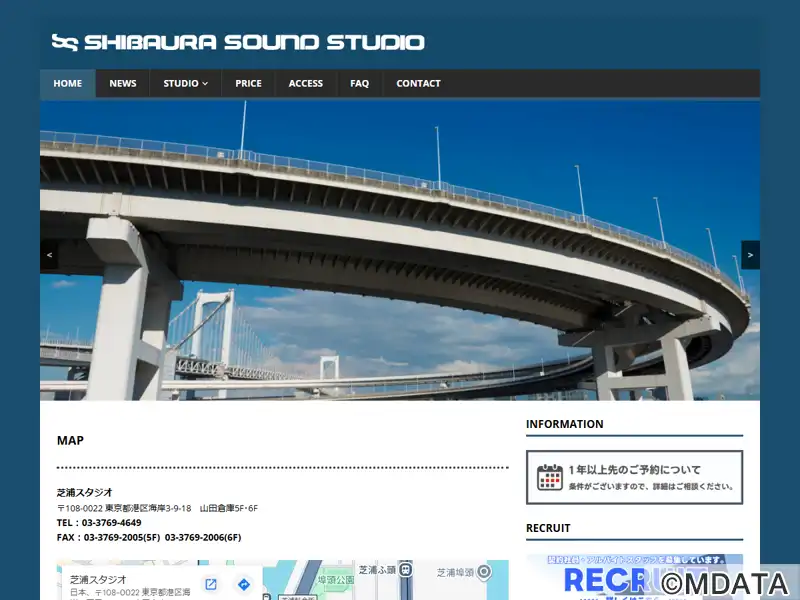Click the calendar icon in Information banner
The width and height of the screenshot is (800, 600).
tap(550, 477)
